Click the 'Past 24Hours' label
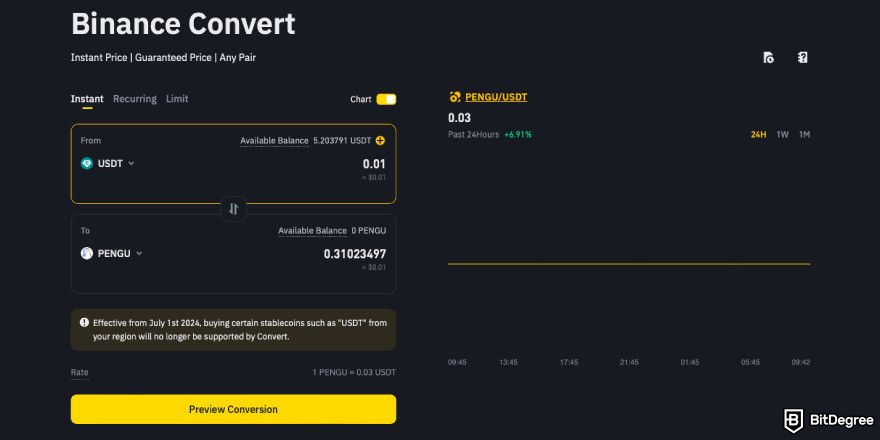Screen dimensions: 880x440 pyautogui.click(x=473, y=135)
